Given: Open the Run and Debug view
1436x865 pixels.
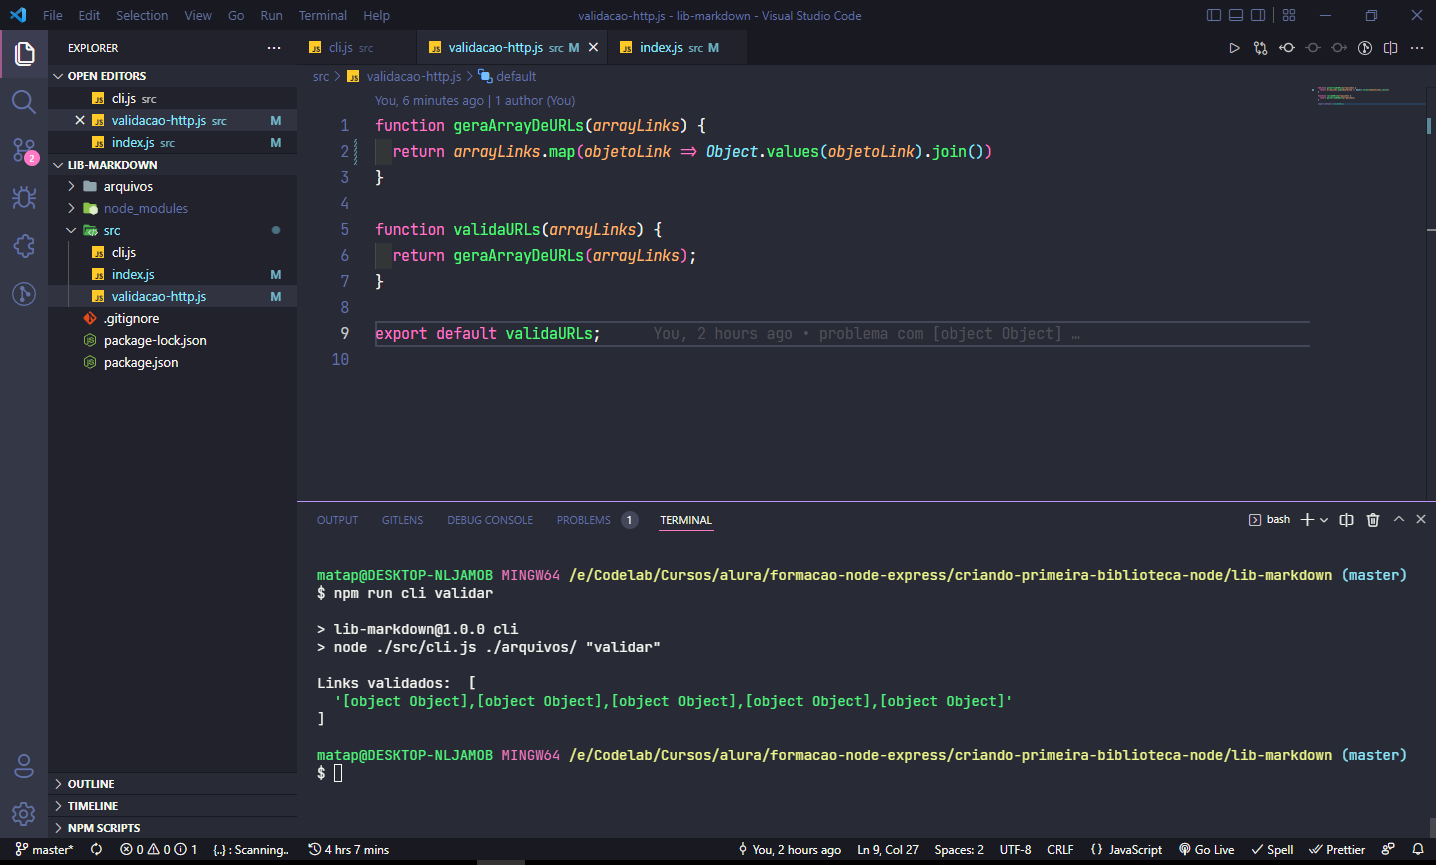Looking at the screenshot, I should point(24,197).
